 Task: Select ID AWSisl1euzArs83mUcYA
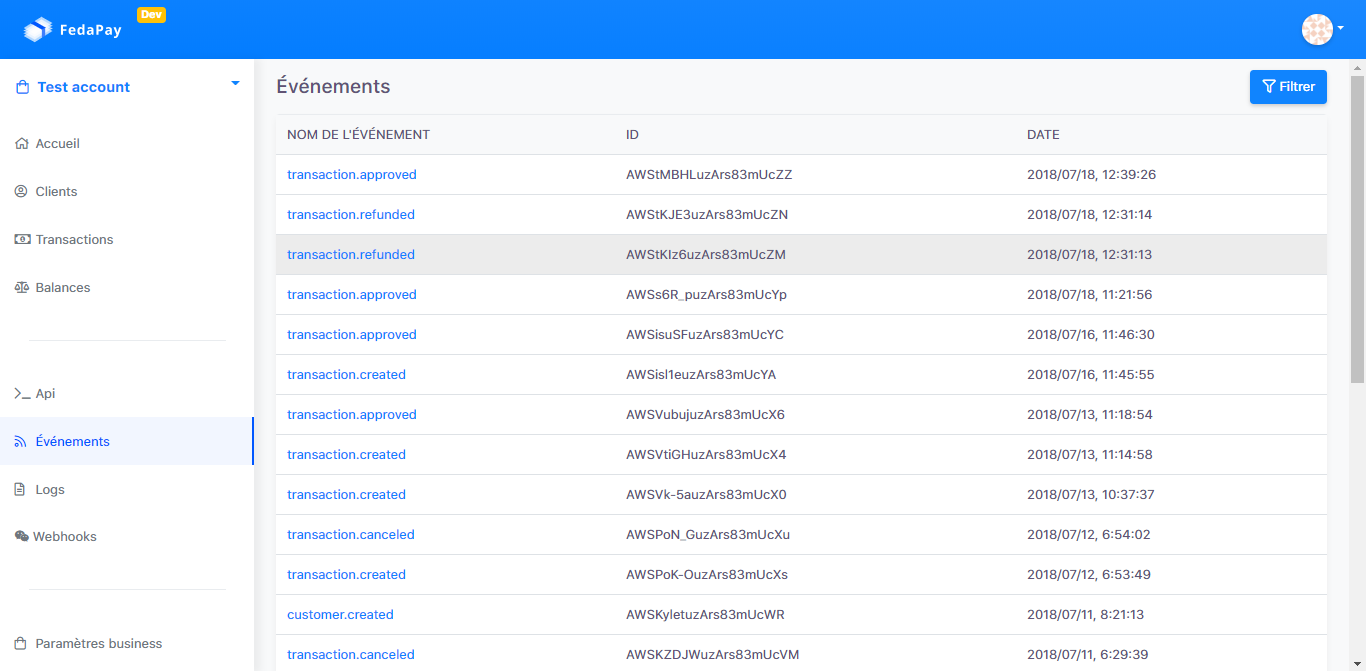pyautogui.click(x=701, y=374)
